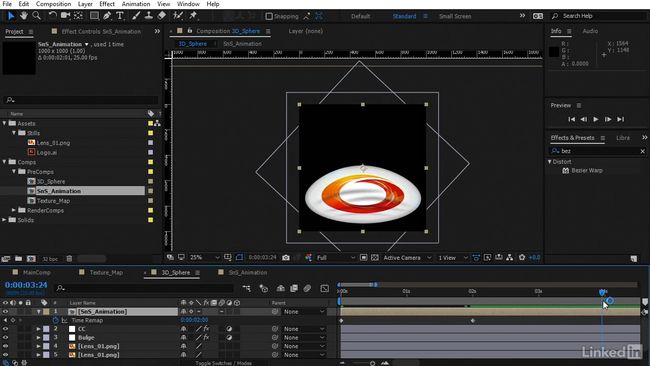Select the Zoom magnifier tool
The height and width of the screenshot is (366, 650).
(x=36, y=16)
